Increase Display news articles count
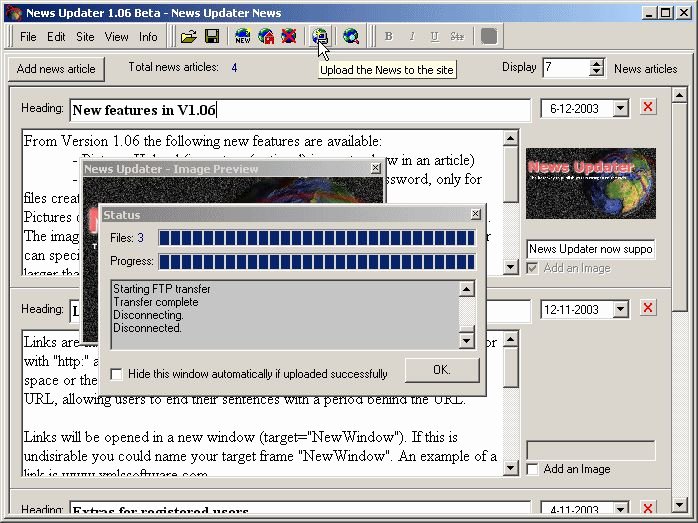 point(597,64)
